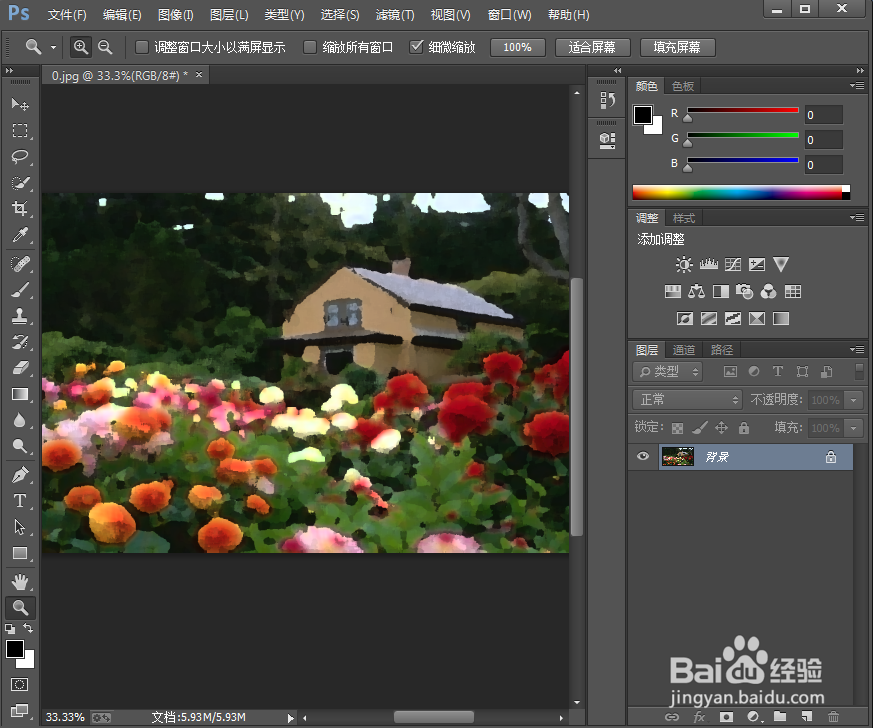The image size is (873, 728).
Task: Select the Crop tool
Action: tap(20, 209)
